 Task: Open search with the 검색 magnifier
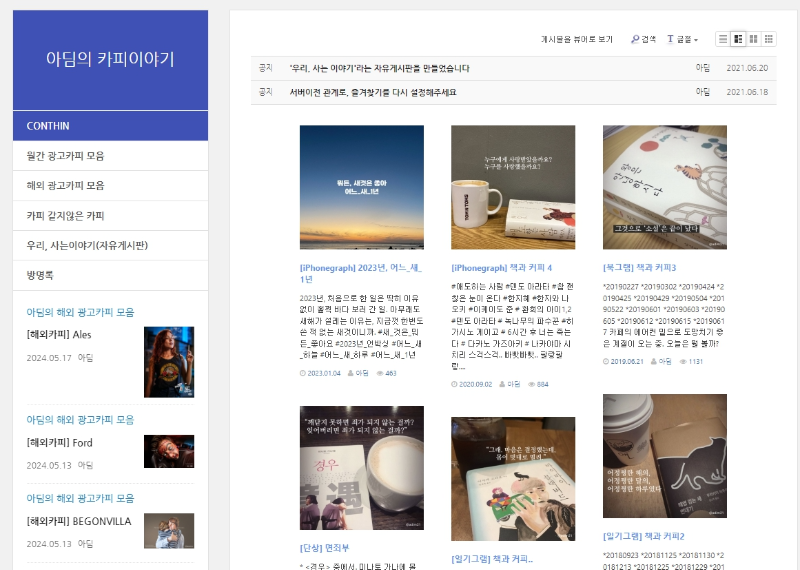coord(643,39)
